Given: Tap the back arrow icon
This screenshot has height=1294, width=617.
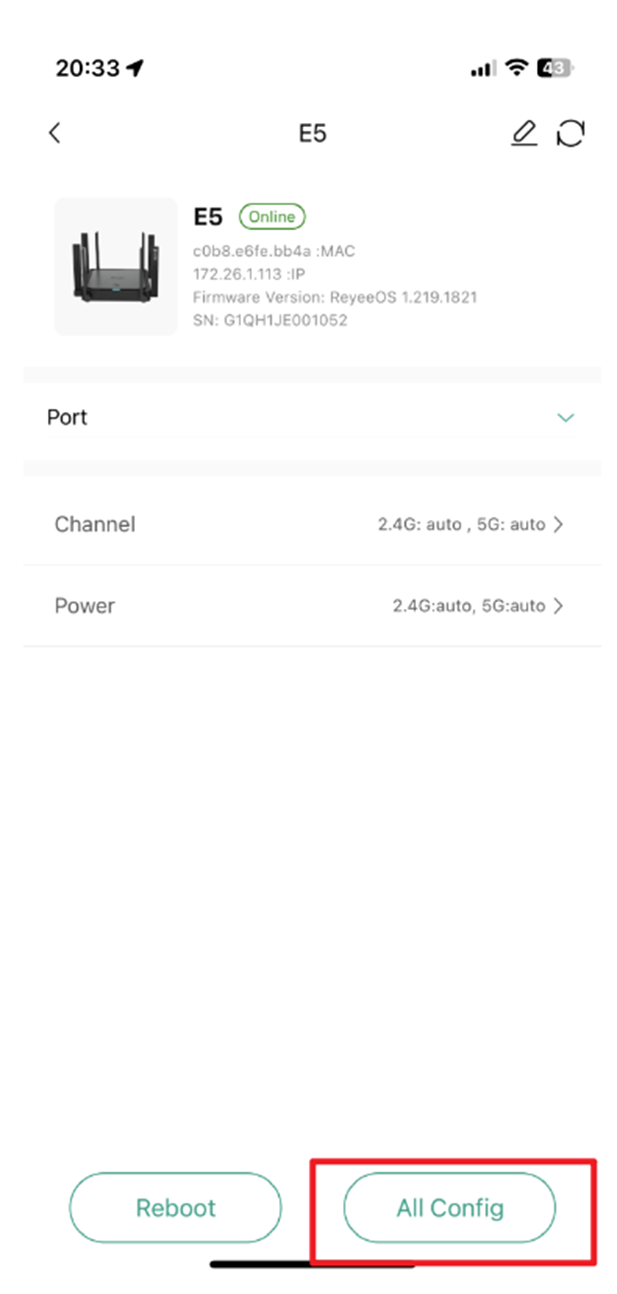Looking at the screenshot, I should [55, 133].
